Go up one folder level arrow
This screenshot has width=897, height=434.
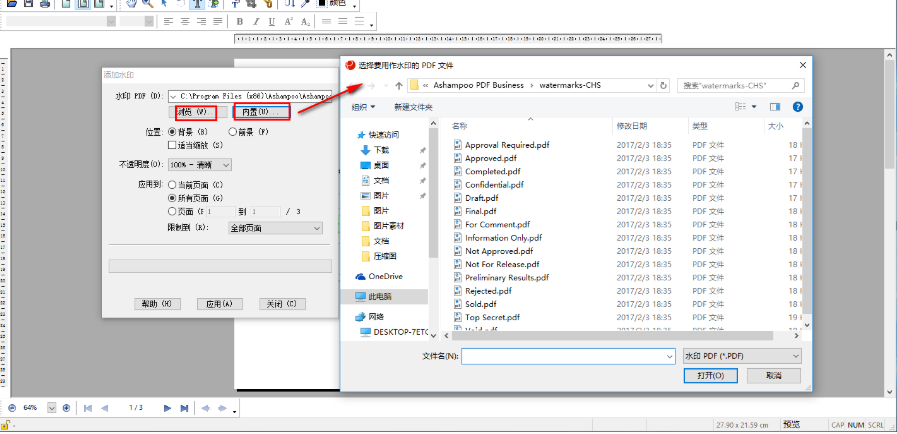point(399,86)
